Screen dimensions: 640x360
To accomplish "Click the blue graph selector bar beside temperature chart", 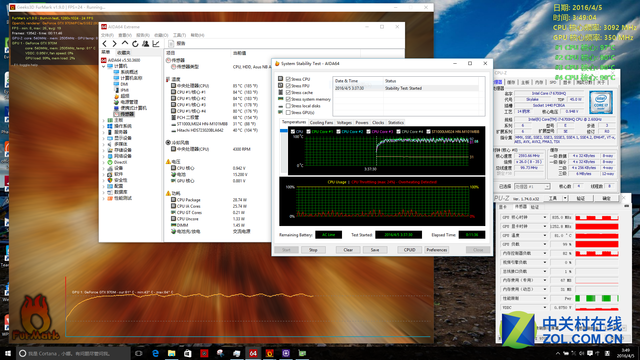I will point(284,131).
